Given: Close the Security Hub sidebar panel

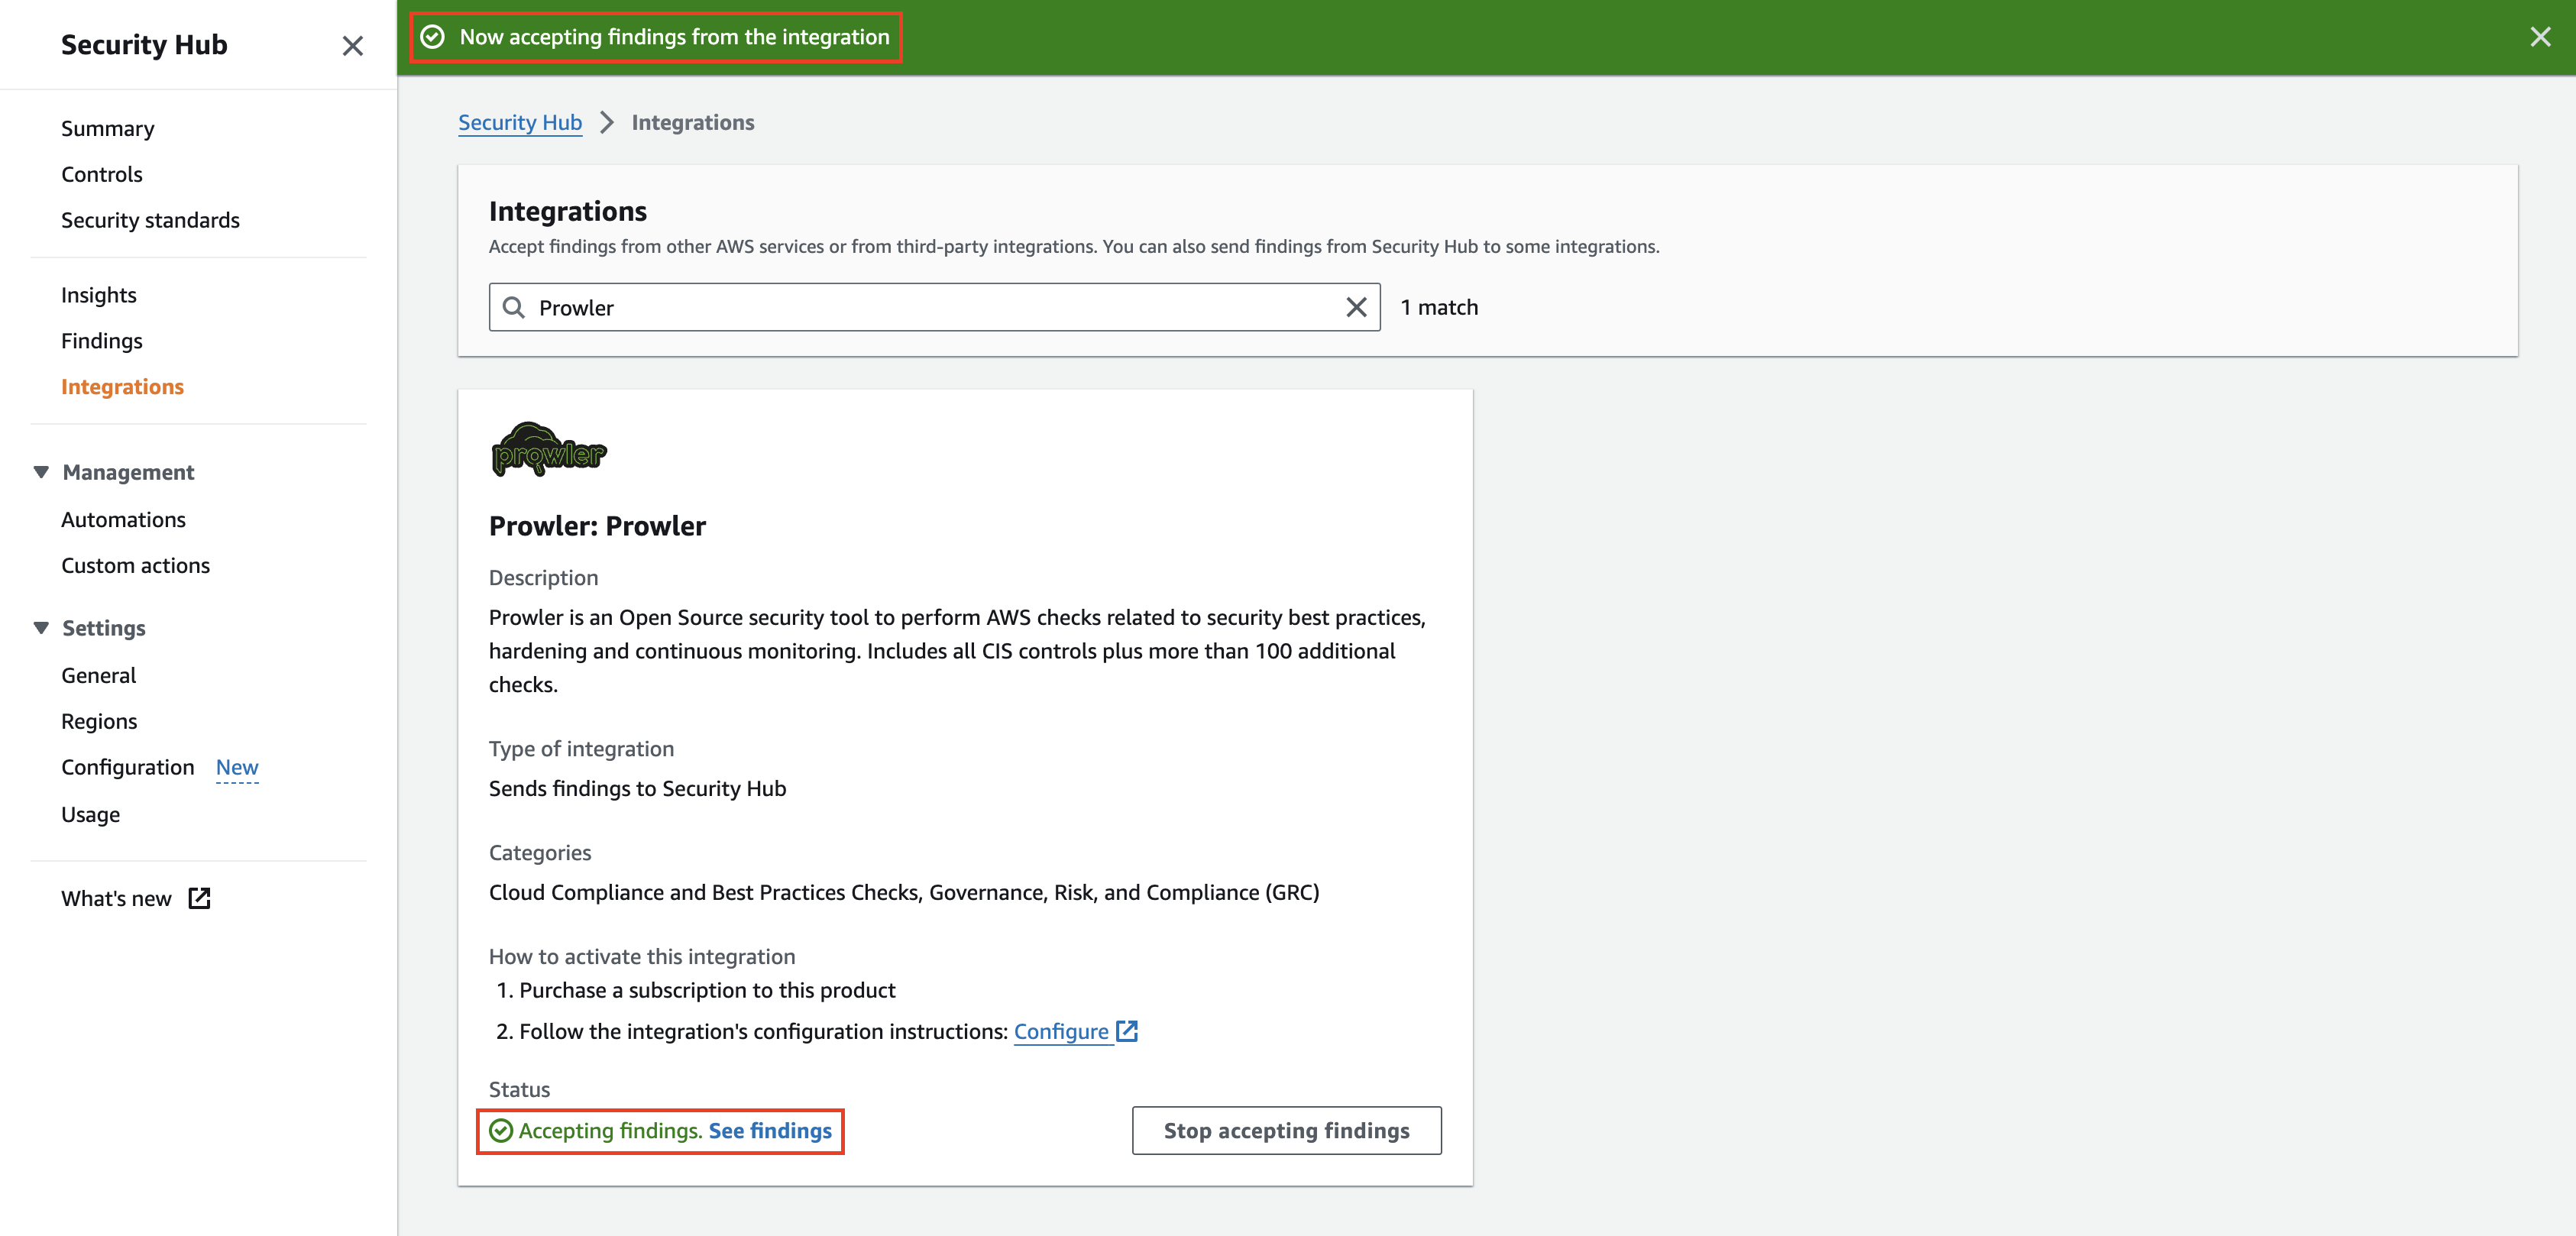Looking at the screenshot, I should [x=352, y=46].
